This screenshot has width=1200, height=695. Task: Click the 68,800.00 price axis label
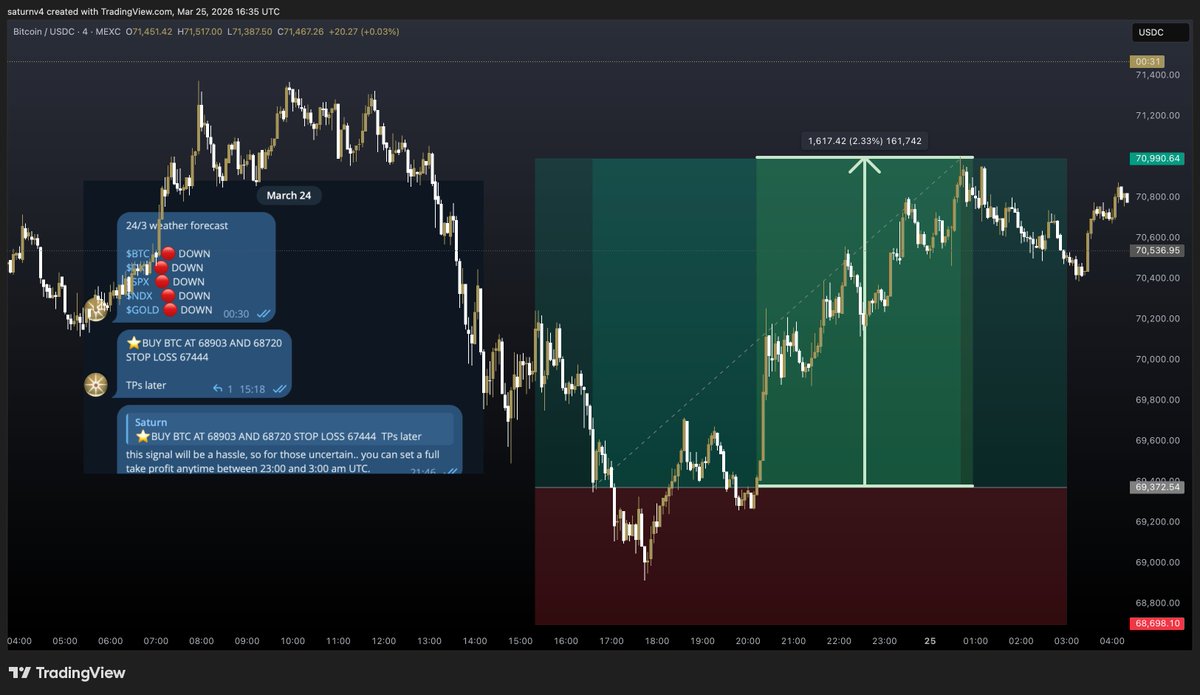pyautogui.click(x=1157, y=603)
